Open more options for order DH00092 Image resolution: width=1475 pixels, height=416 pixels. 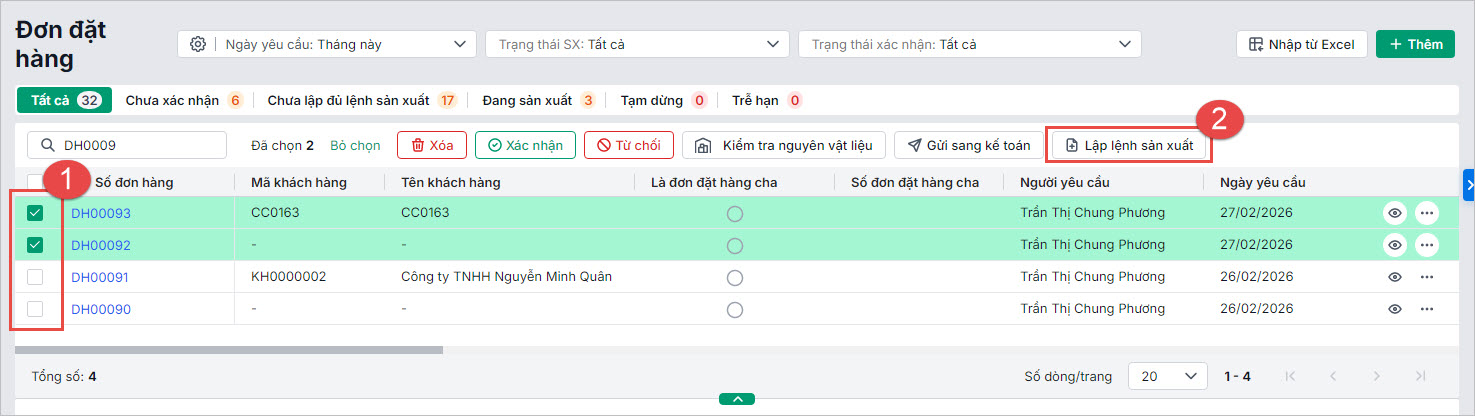(1427, 245)
